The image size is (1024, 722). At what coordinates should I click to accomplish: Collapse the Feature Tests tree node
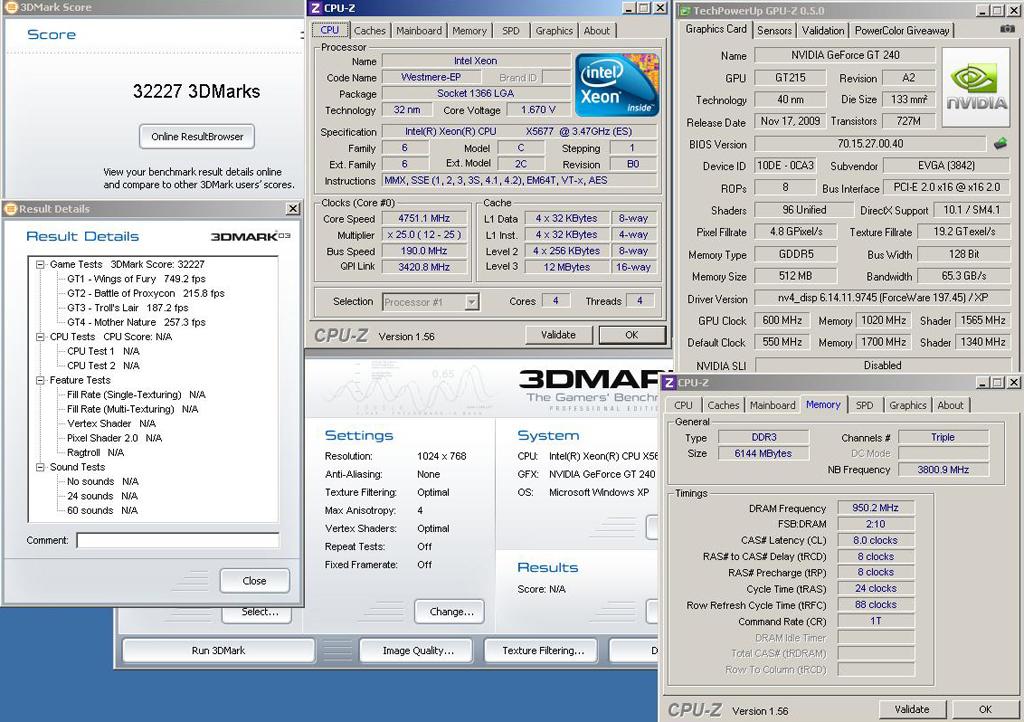[40, 380]
